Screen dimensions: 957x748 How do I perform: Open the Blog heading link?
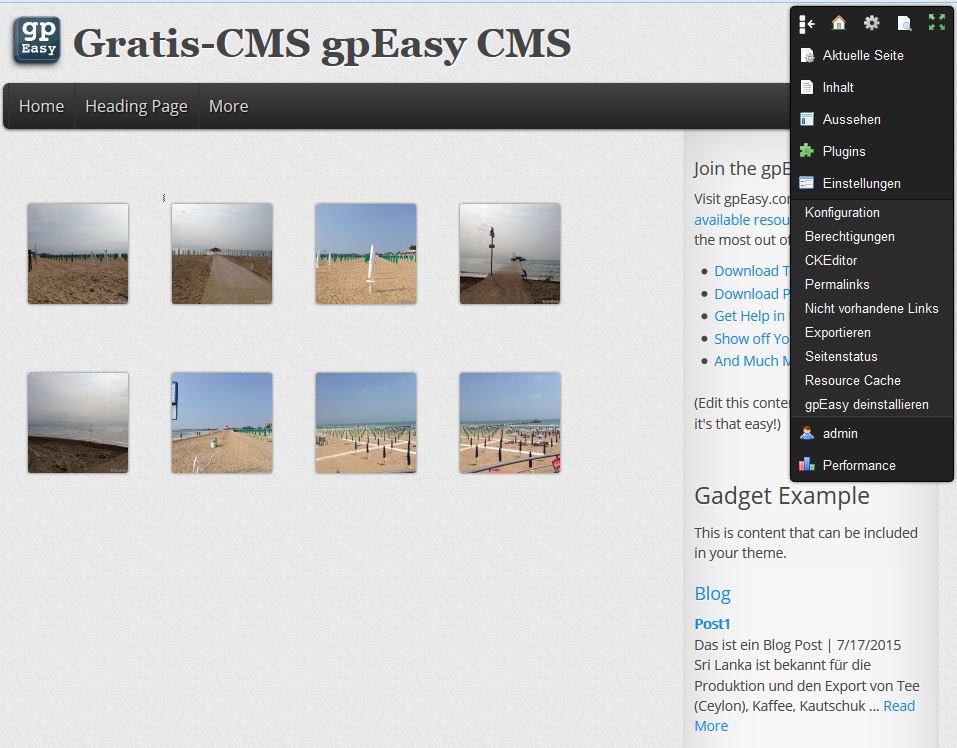[712, 594]
